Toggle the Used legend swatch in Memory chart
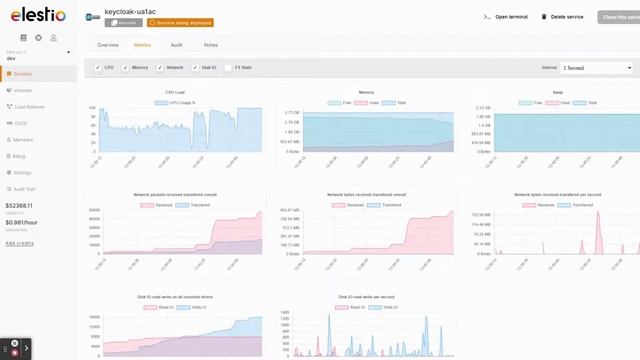 [361, 103]
